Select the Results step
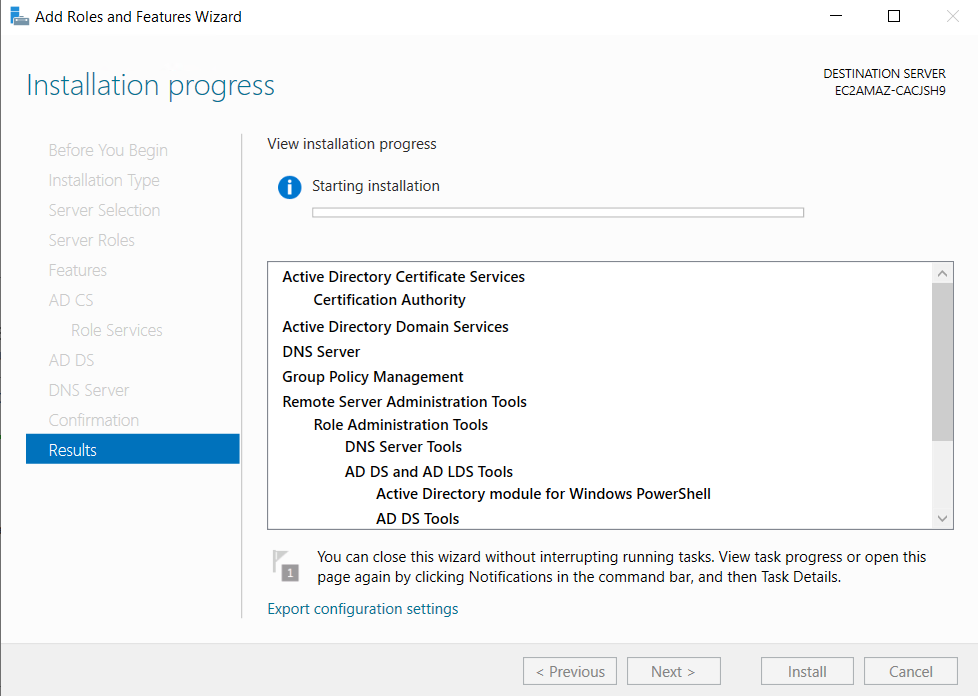Image resolution: width=978 pixels, height=696 pixels. pos(133,449)
